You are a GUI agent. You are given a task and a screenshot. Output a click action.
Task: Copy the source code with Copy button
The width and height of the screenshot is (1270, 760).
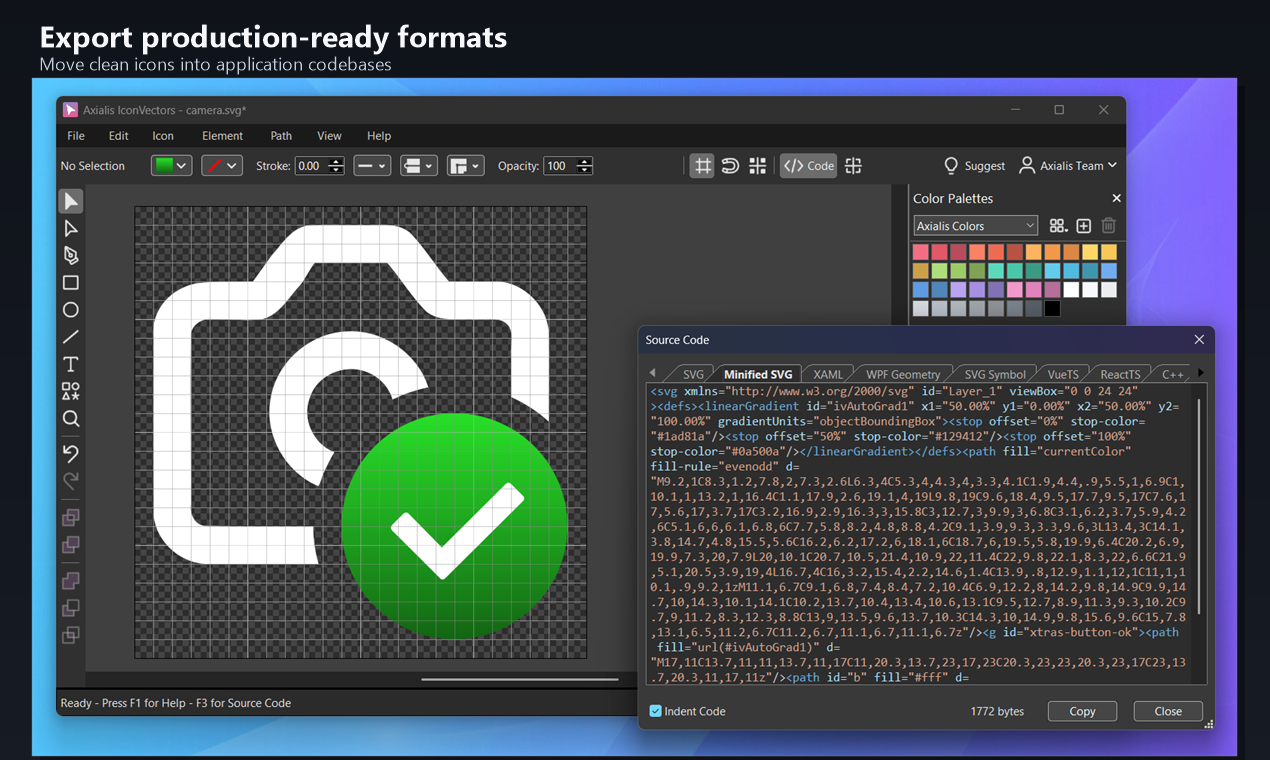click(x=1082, y=711)
